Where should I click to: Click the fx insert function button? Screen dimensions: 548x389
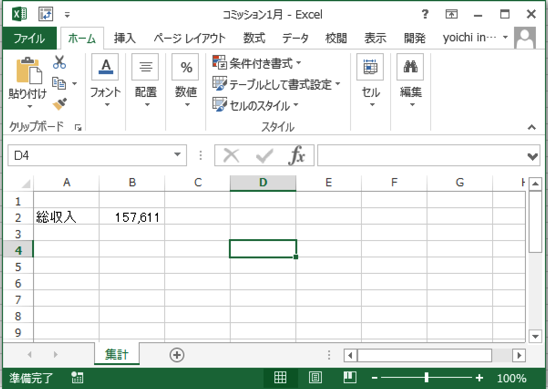click(297, 155)
